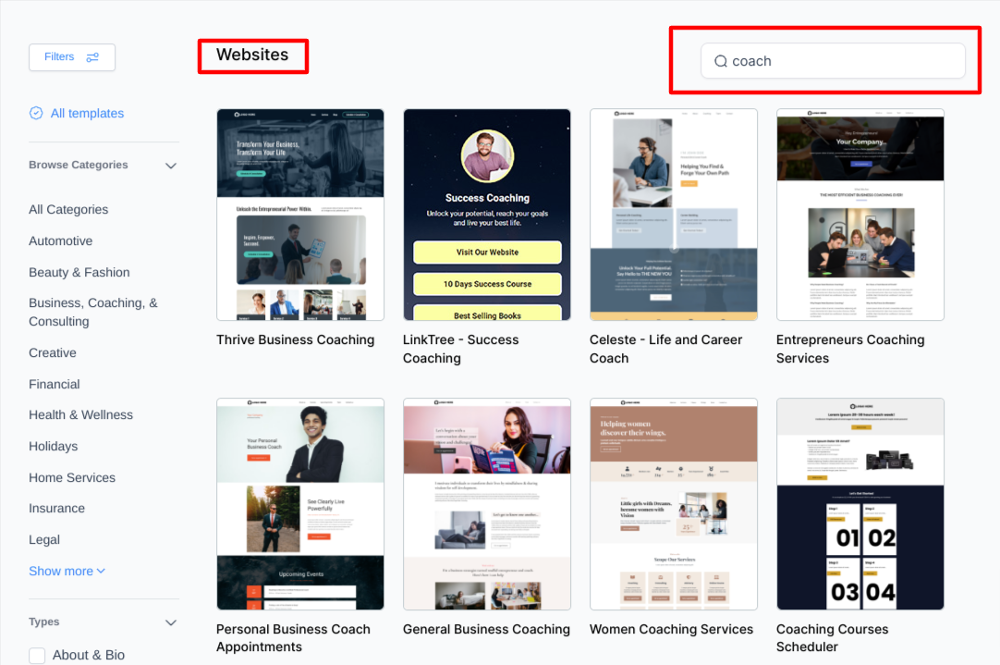Choose the Automotive category
The height and width of the screenshot is (665, 1000).
coord(61,241)
